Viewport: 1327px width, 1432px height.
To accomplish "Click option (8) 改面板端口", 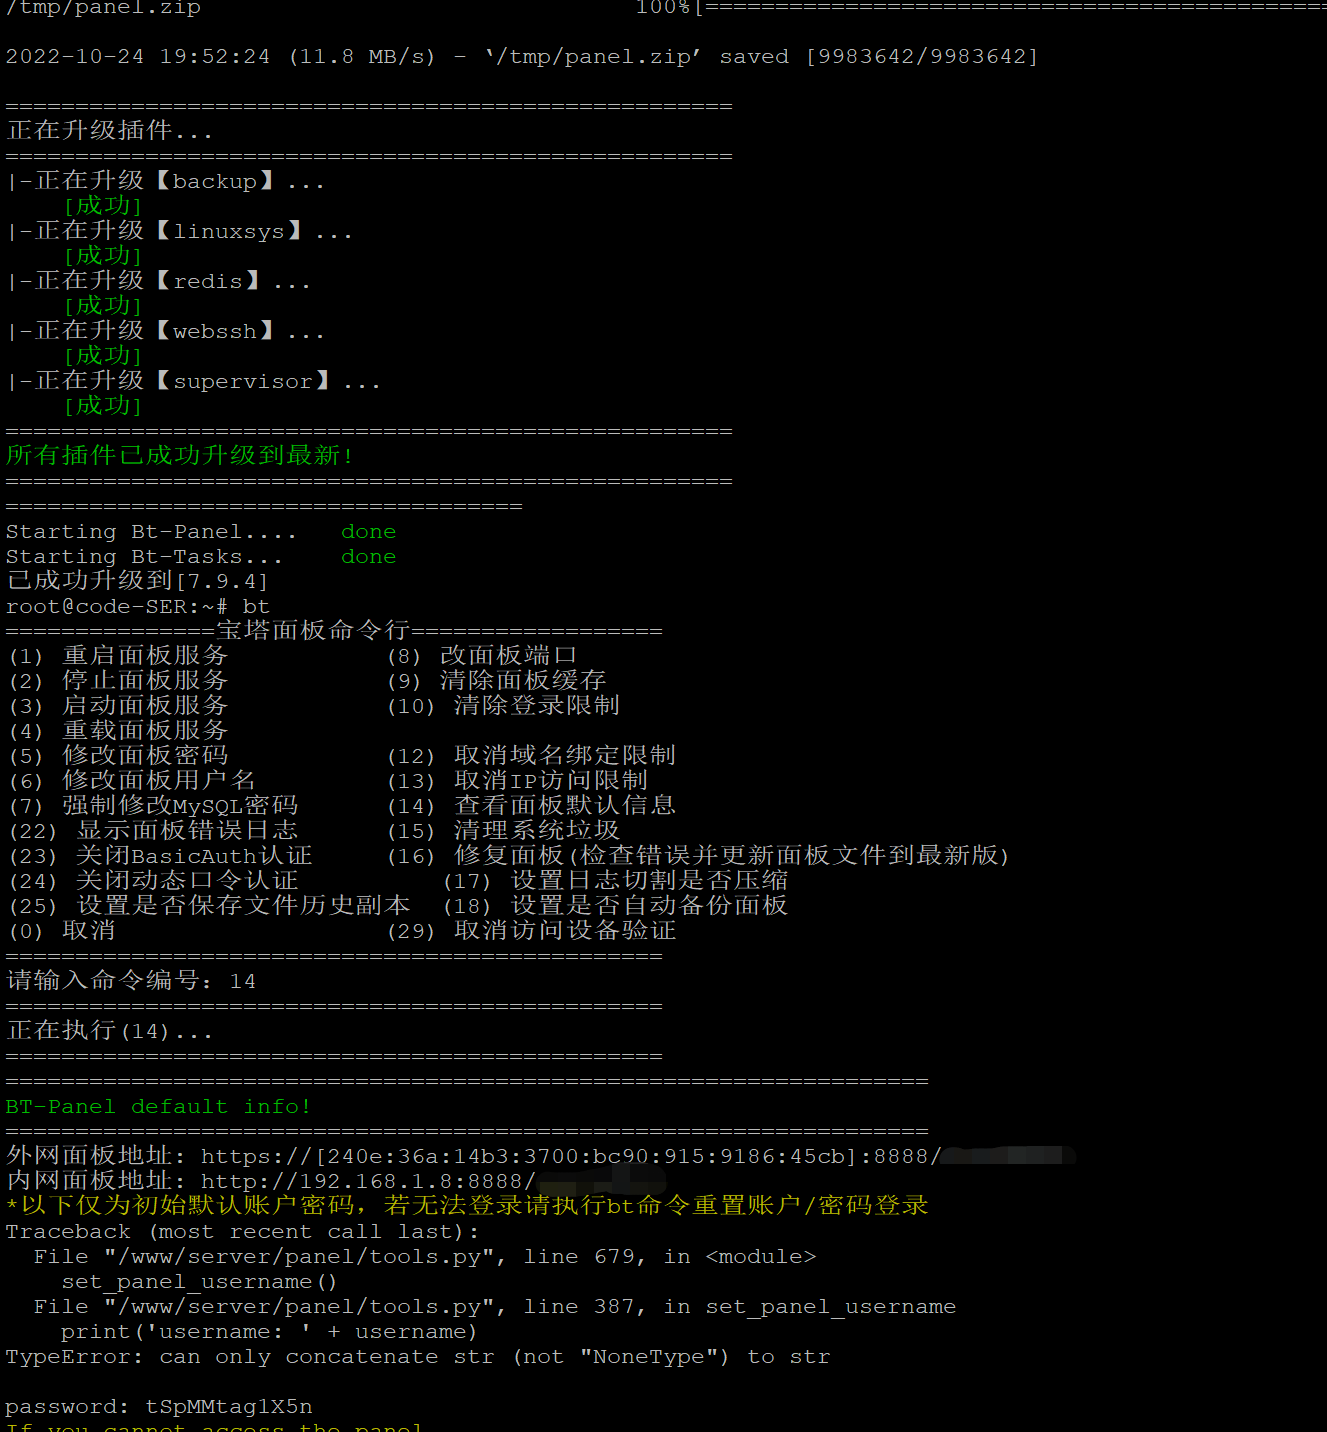I will [x=482, y=656].
